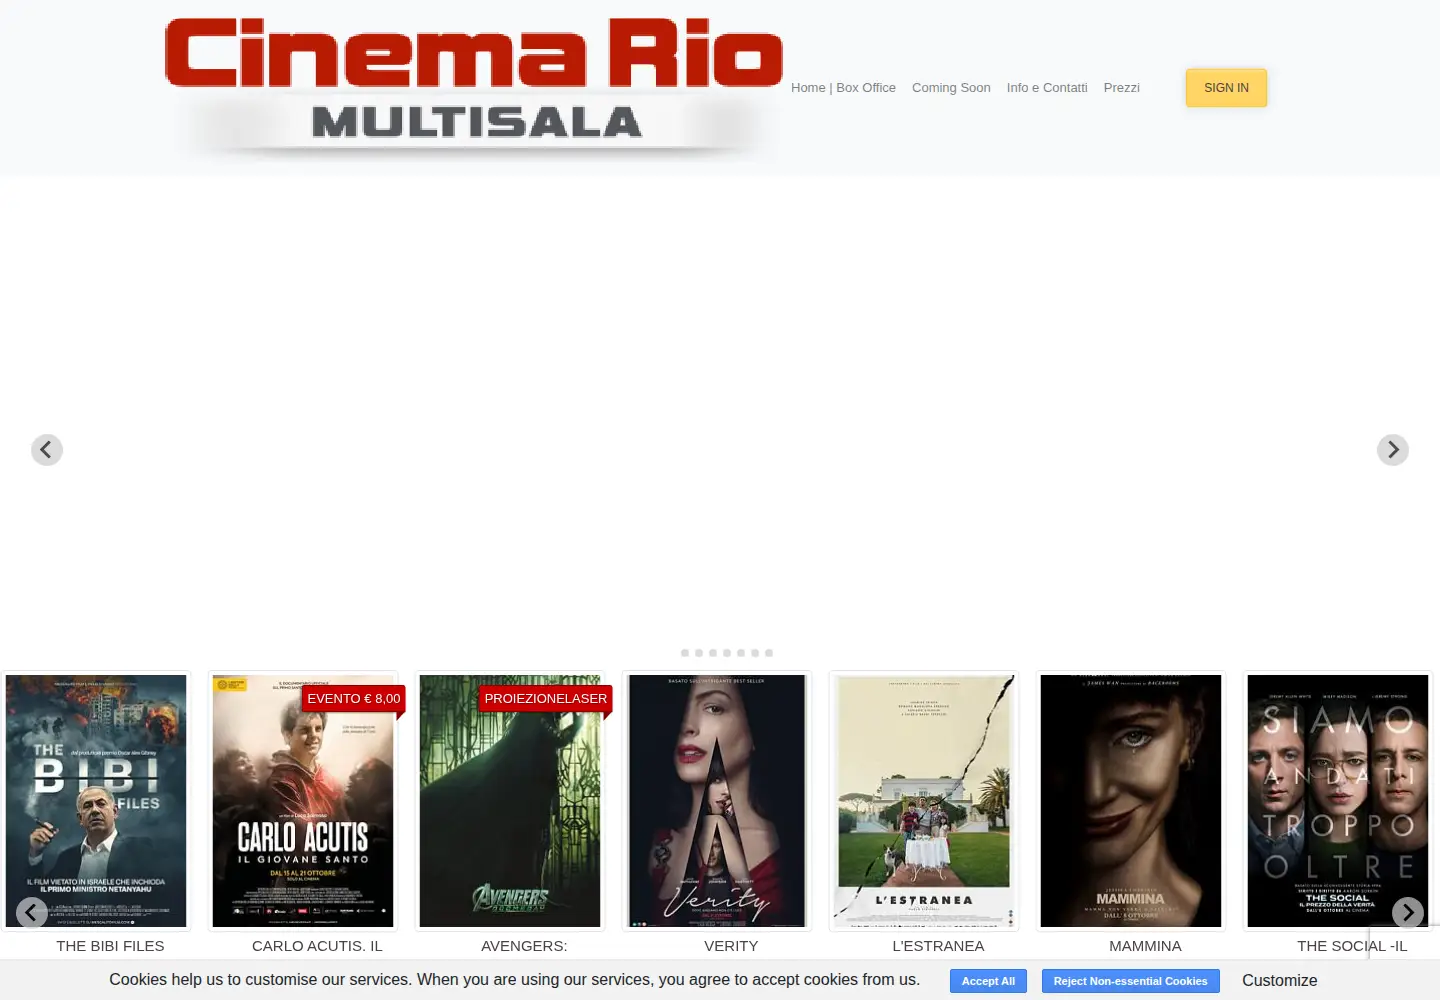Select the first slider pagination dot
Image resolution: width=1440 pixels, height=1000 pixels.
tap(685, 653)
